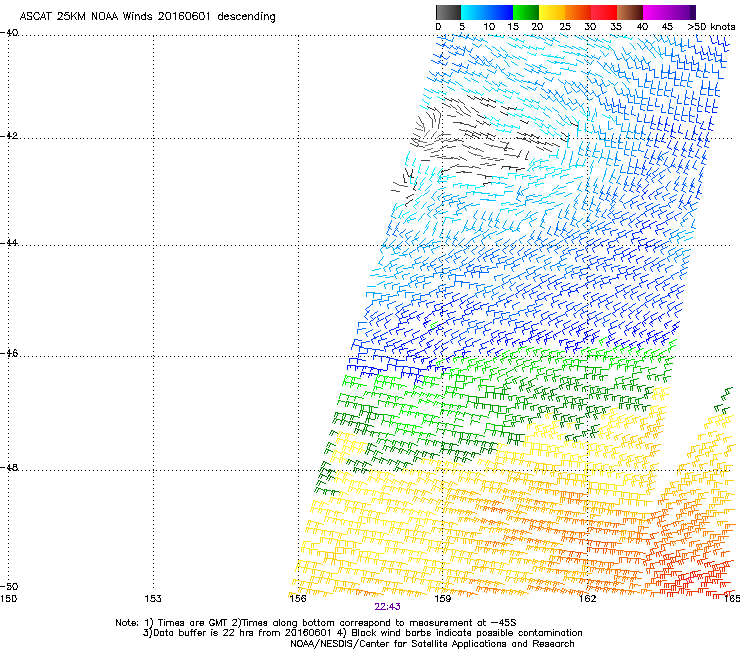This screenshot has width=740, height=650.
Task: Click the -46 latitude axis label
Action: (9, 353)
